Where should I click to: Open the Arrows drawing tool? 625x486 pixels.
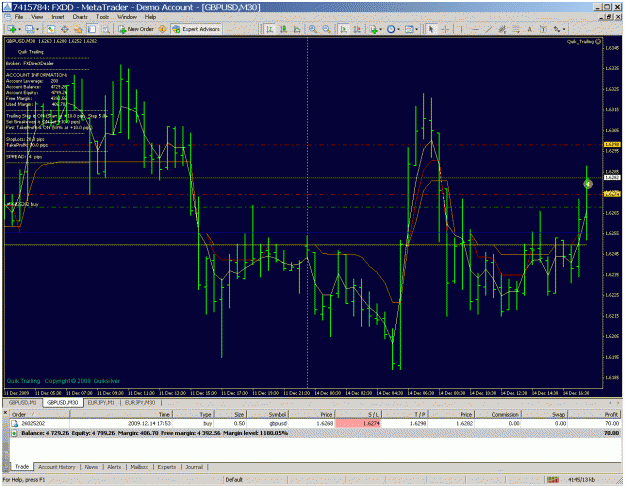557,29
